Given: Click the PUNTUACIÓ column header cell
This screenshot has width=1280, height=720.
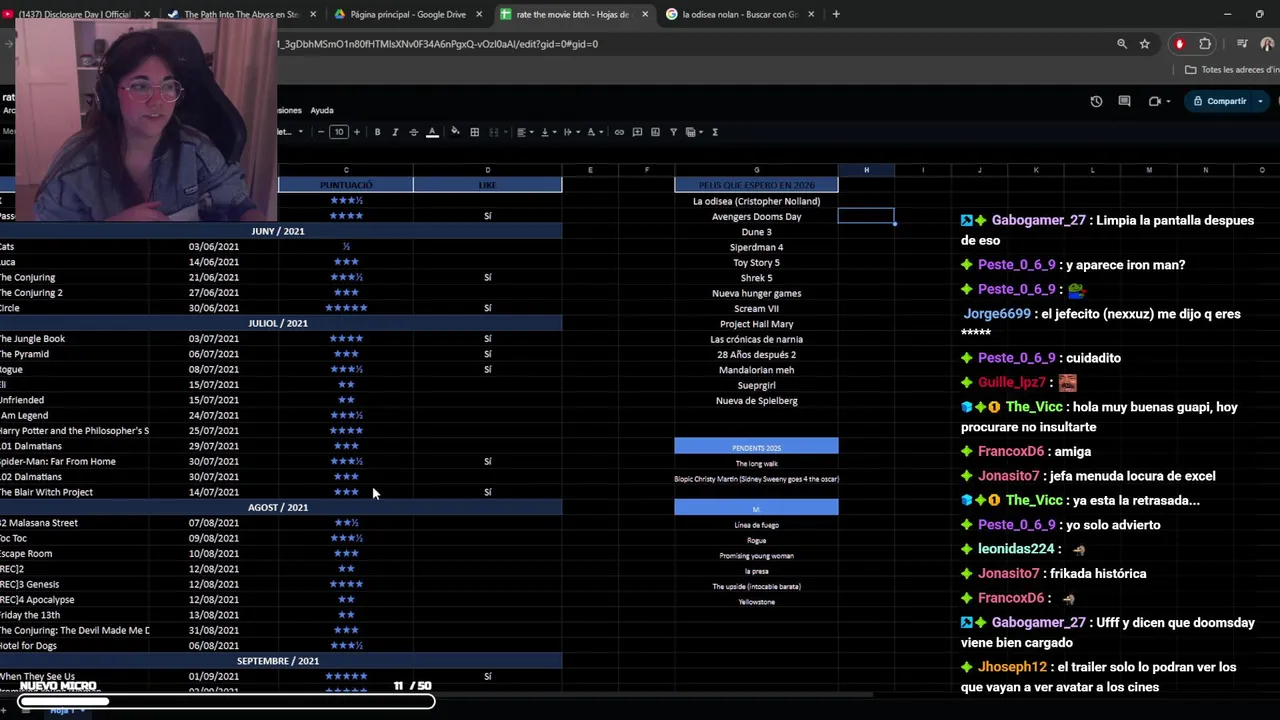Looking at the screenshot, I should click(346, 185).
